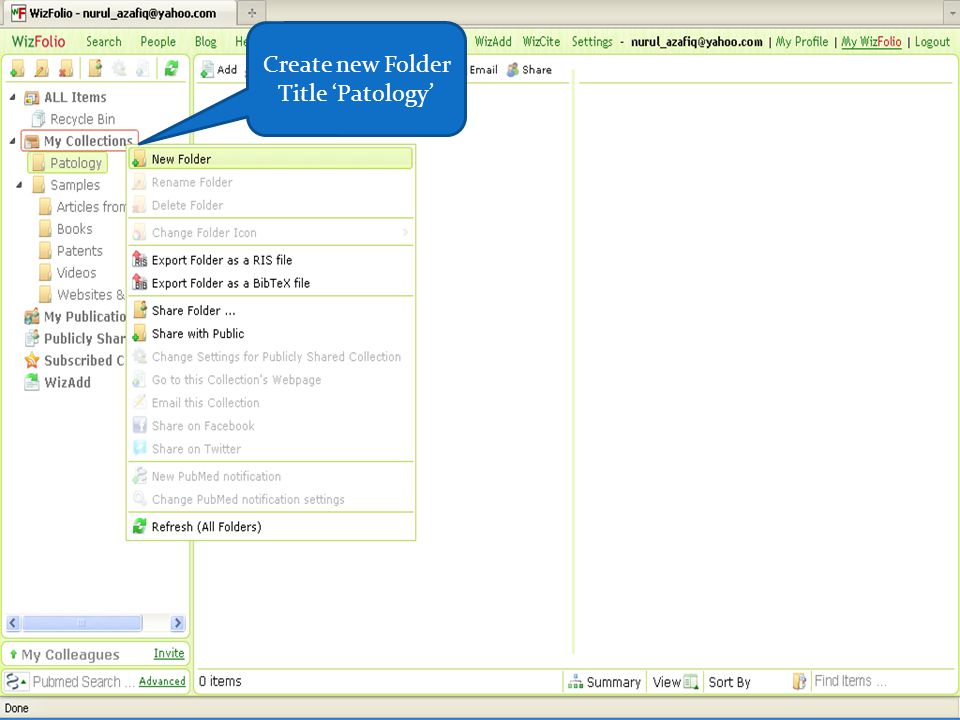Open Advanced Pubmed search link
The width and height of the screenshot is (960, 720).
pos(162,681)
